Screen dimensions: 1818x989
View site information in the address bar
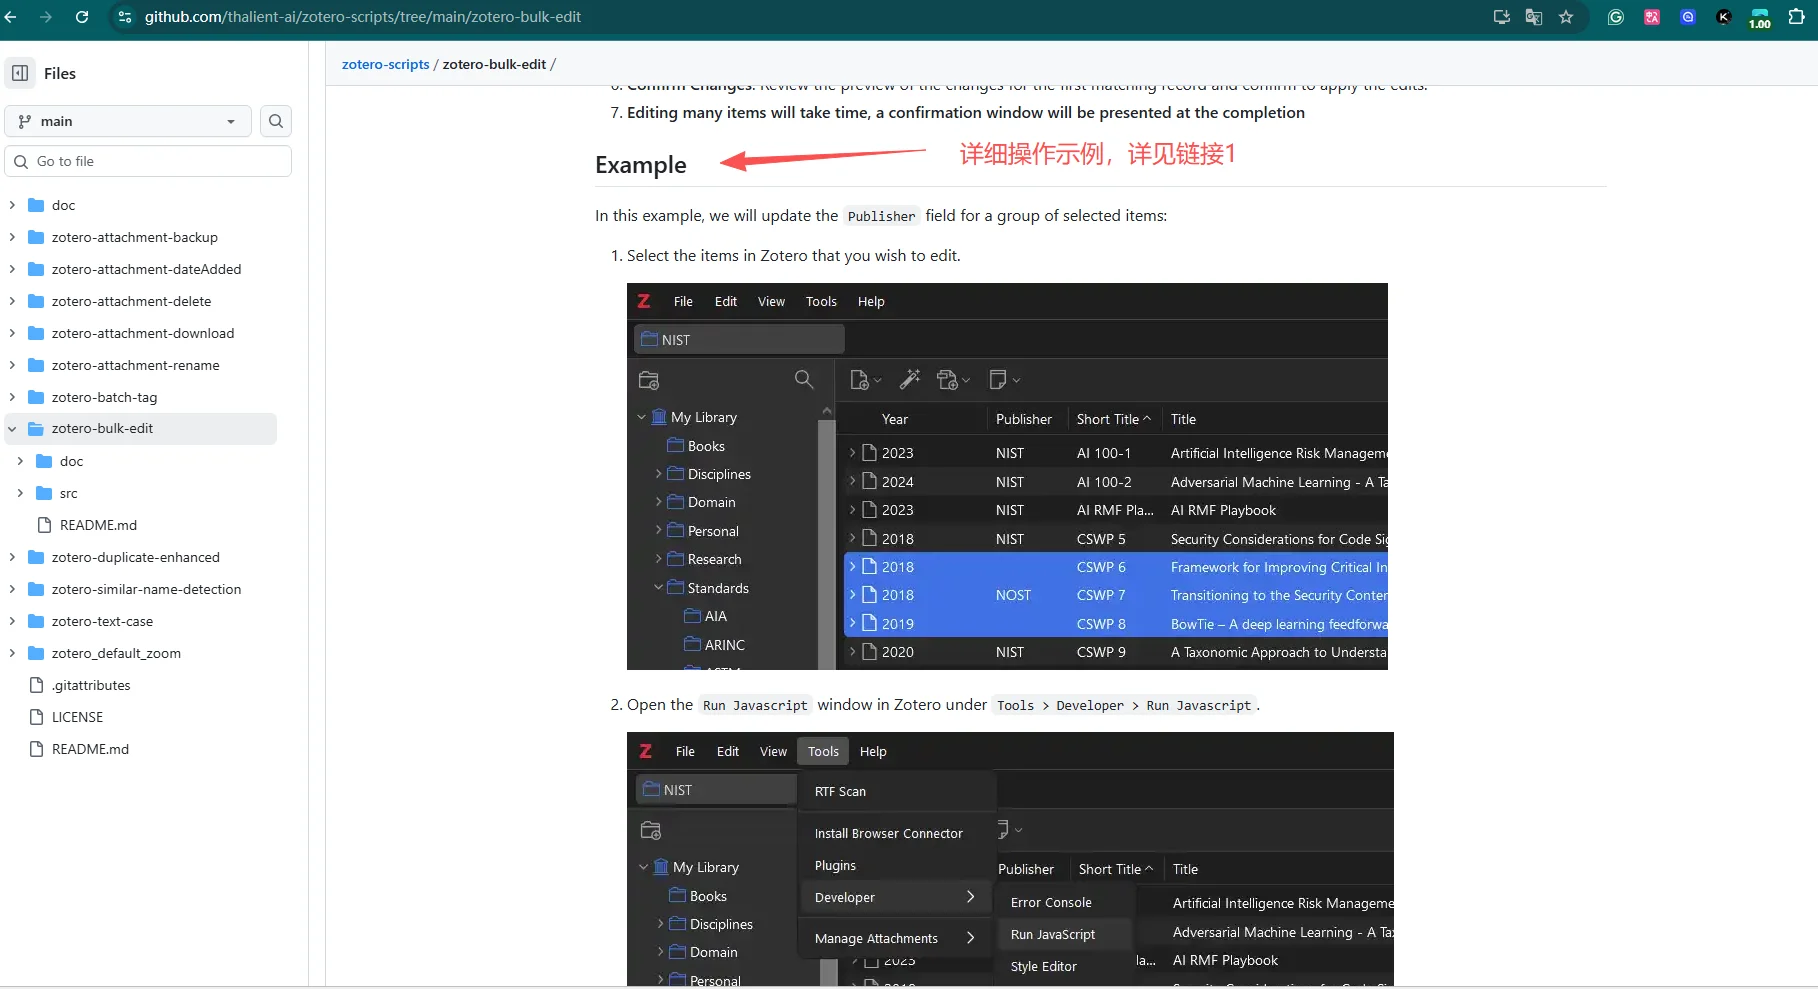124,17
